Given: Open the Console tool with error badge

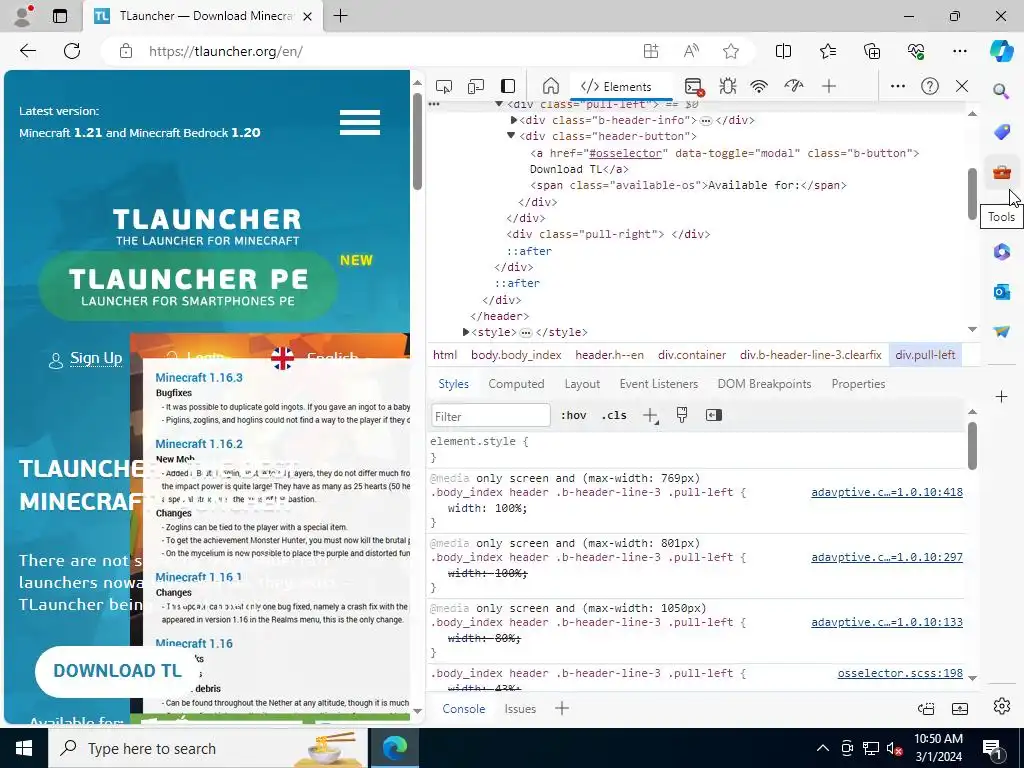Looking at the screenshot, I should click(x=694, y=86).
